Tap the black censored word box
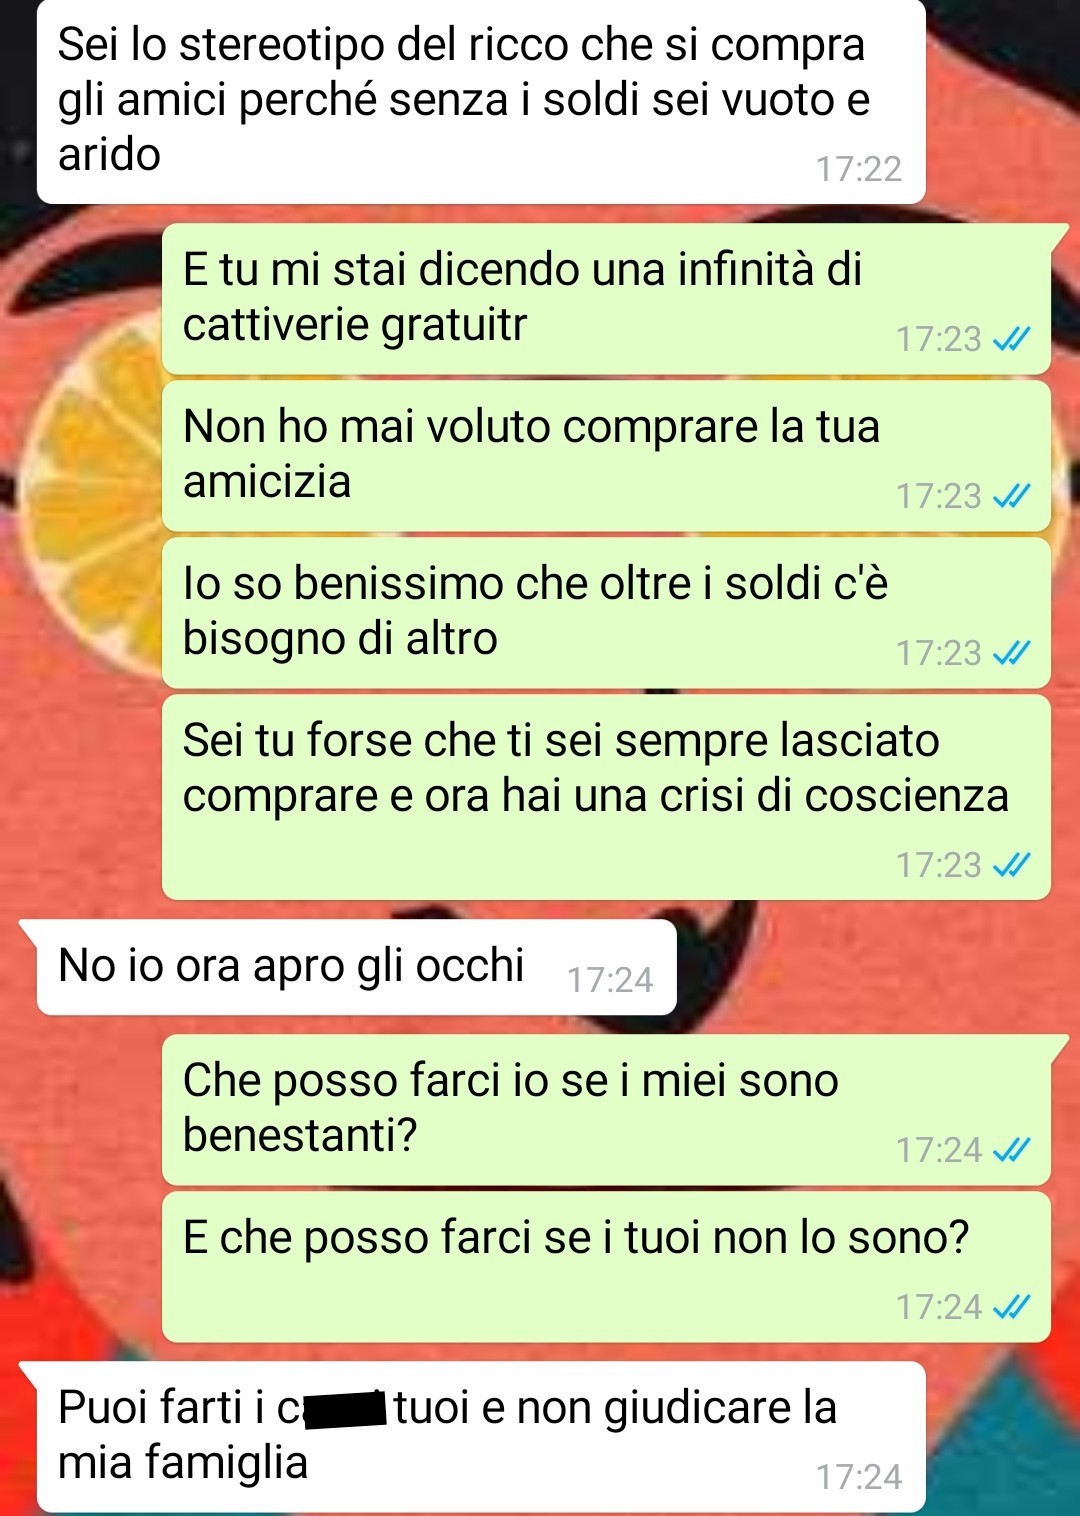The height and width of the screenshot is (1516, 1080). 345,1408
